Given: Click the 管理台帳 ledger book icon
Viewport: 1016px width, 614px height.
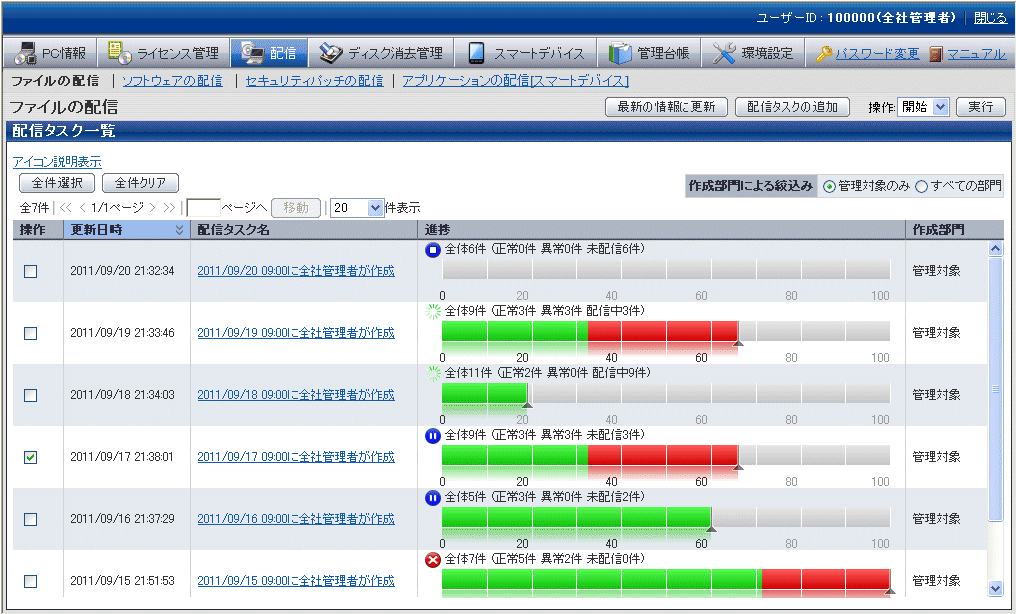Looking at the screenshot, I should pyautogui.click(x=620, y=53).
